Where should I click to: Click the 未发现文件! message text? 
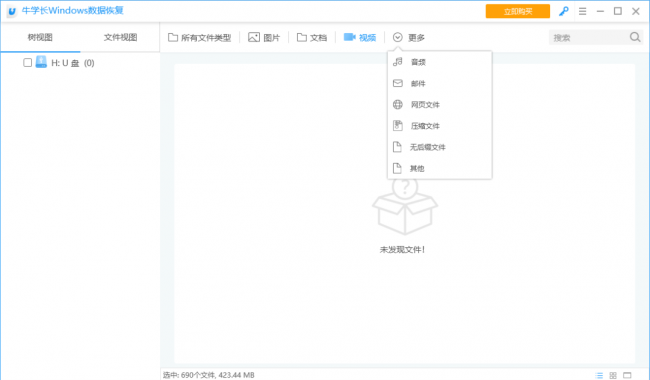coord(403,249)
